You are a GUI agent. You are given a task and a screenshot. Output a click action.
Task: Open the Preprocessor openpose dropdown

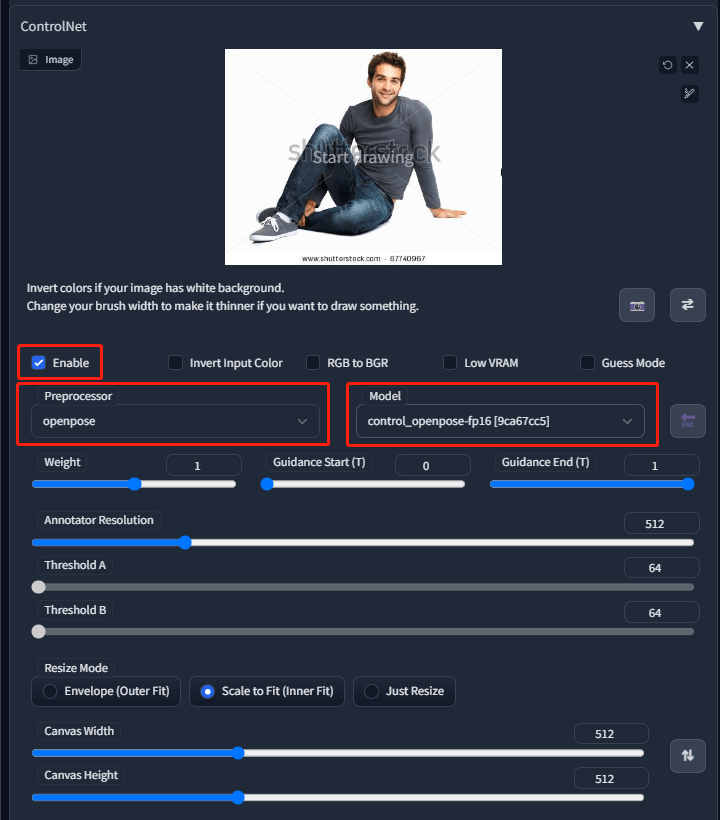175,421
